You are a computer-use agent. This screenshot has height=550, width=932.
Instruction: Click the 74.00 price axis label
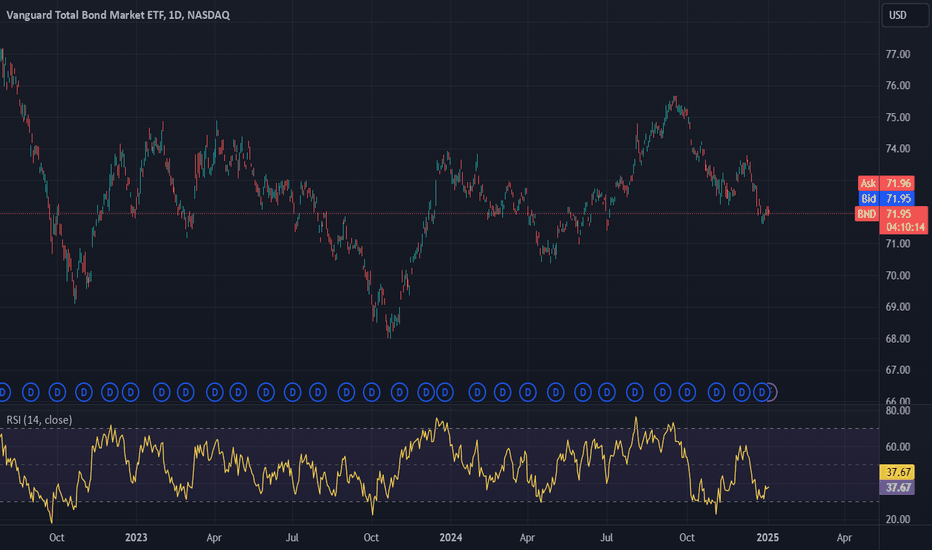pyautogui.click(x=898, y=149)
